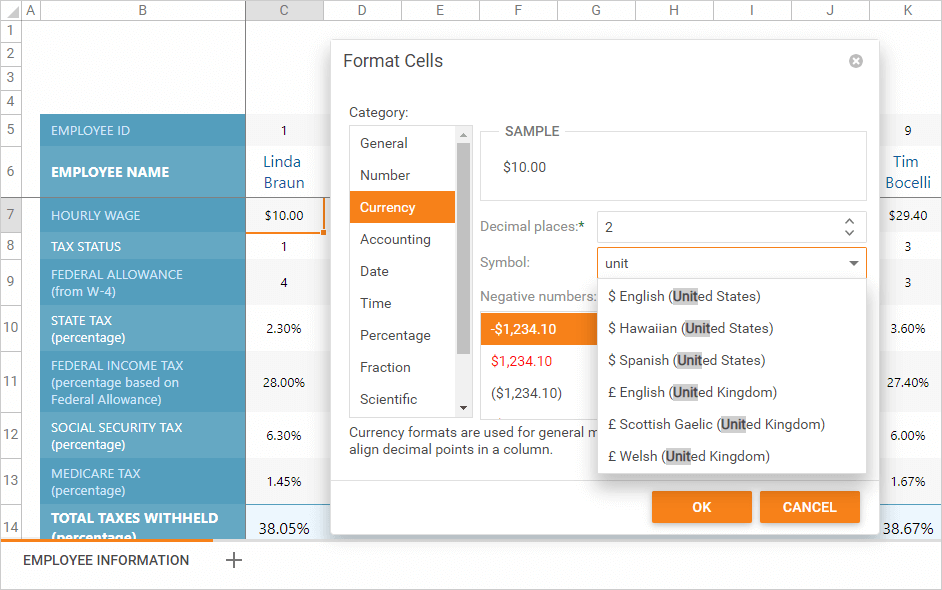
Task: Choose £ Welsh (United Kingdom) symbol
Action: 732,456
